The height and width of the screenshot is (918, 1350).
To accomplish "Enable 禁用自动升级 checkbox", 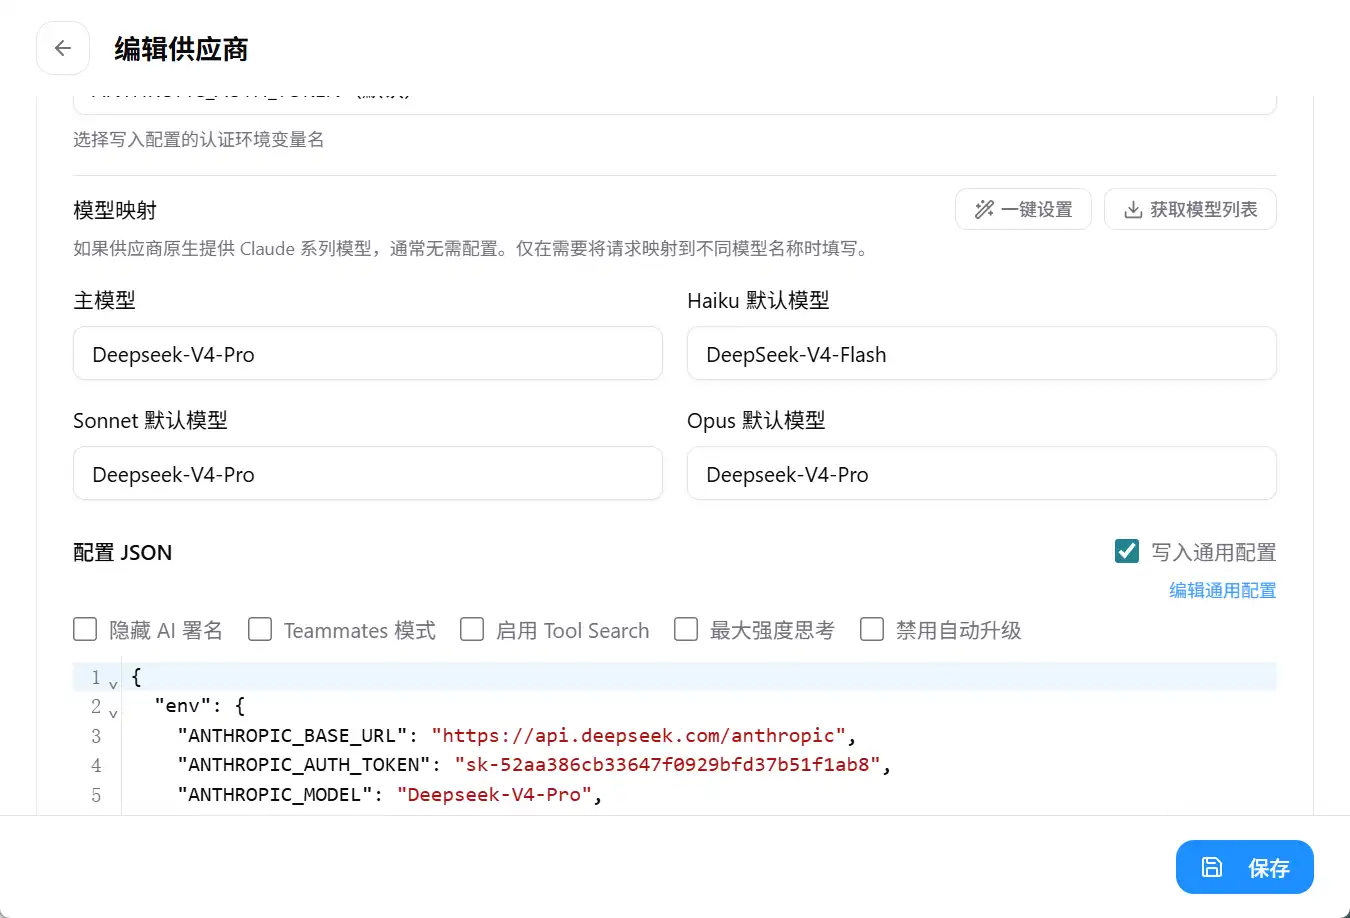I will pos(872,629).
